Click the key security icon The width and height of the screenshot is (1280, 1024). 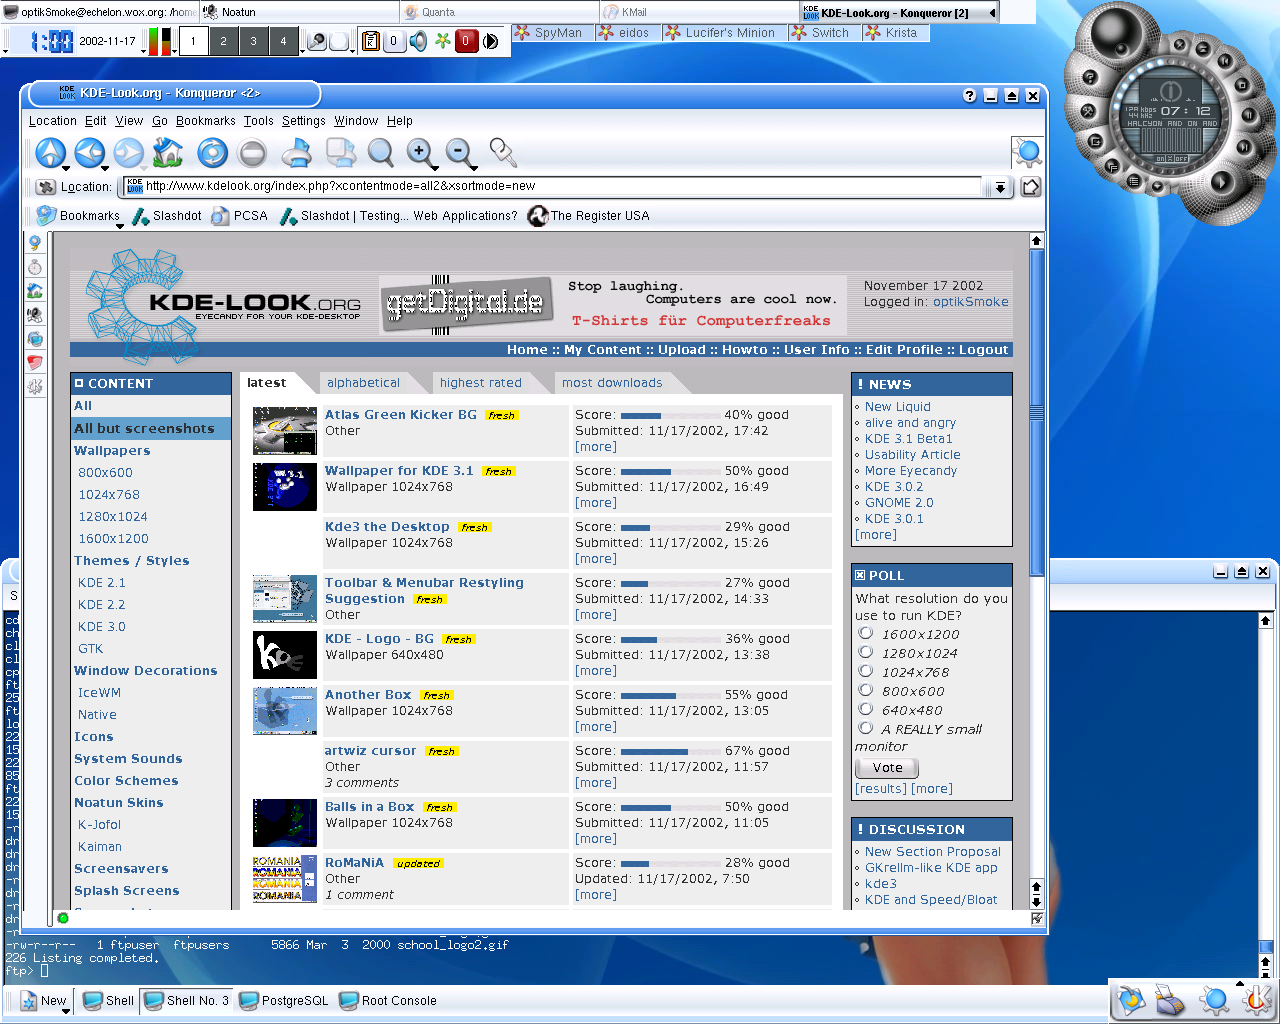pos(502,152)
